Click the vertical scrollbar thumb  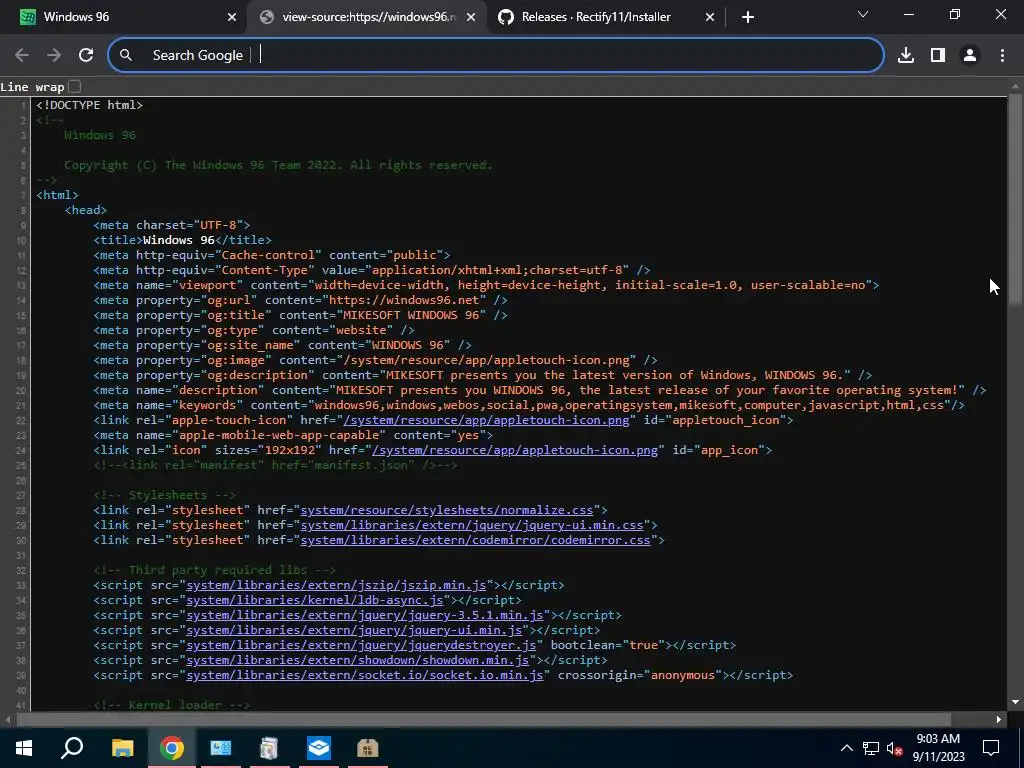pos(1015,199)
